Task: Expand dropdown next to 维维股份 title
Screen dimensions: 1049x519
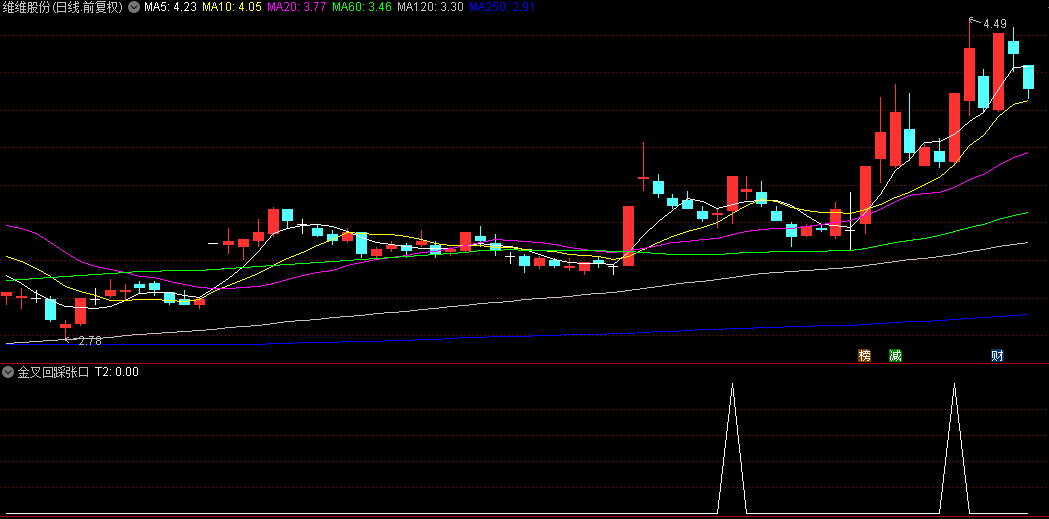Action: [134, 7]
